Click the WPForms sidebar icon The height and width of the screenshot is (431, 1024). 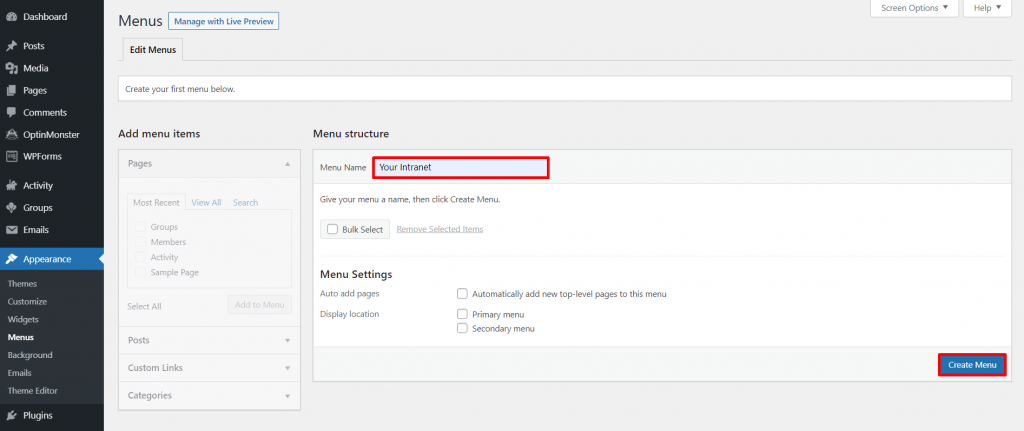click(x=11, y=156)
